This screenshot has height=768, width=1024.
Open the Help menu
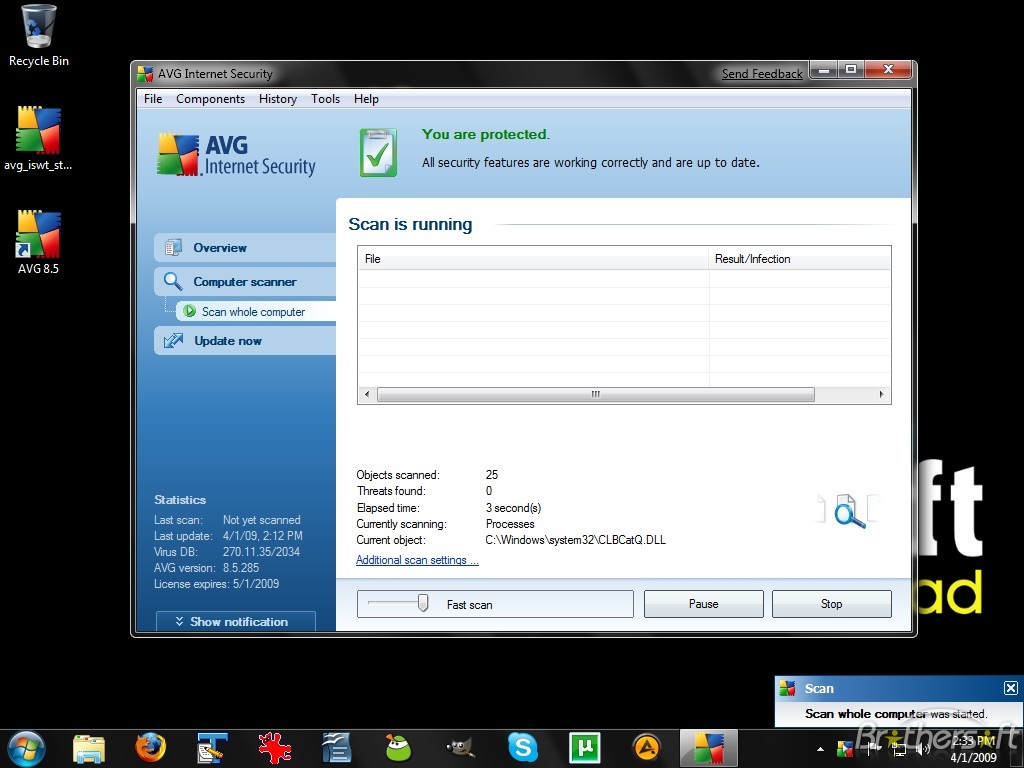(366, 99)
